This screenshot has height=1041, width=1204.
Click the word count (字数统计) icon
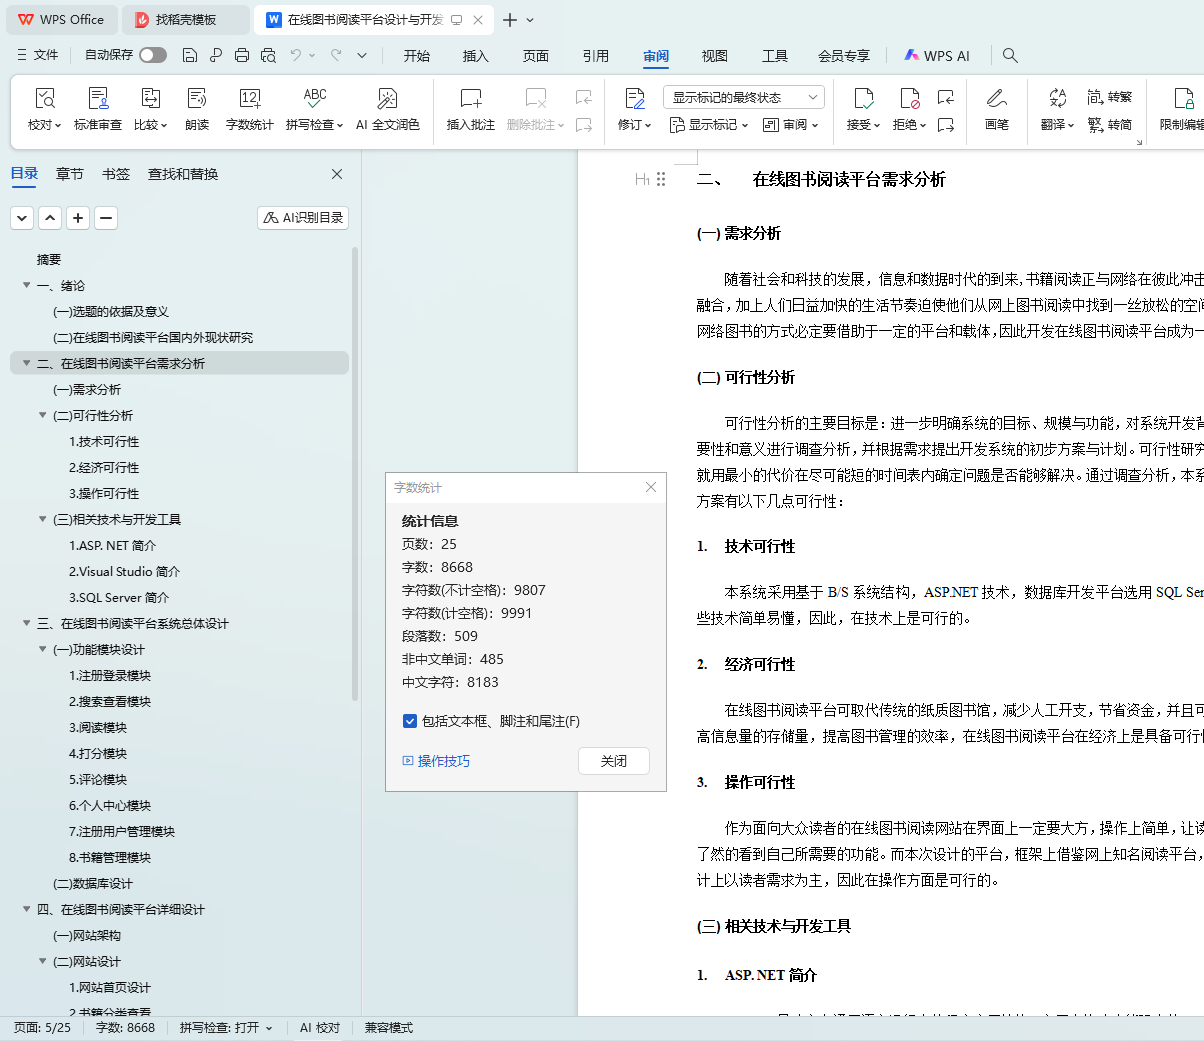[x=249, y=99]
